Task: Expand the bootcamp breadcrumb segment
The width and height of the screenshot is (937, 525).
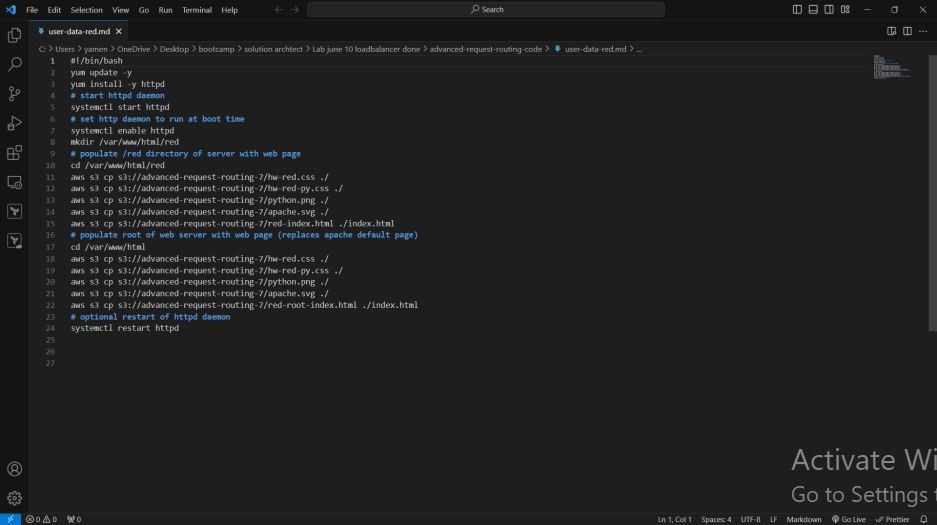Action: tap(216, 49)
